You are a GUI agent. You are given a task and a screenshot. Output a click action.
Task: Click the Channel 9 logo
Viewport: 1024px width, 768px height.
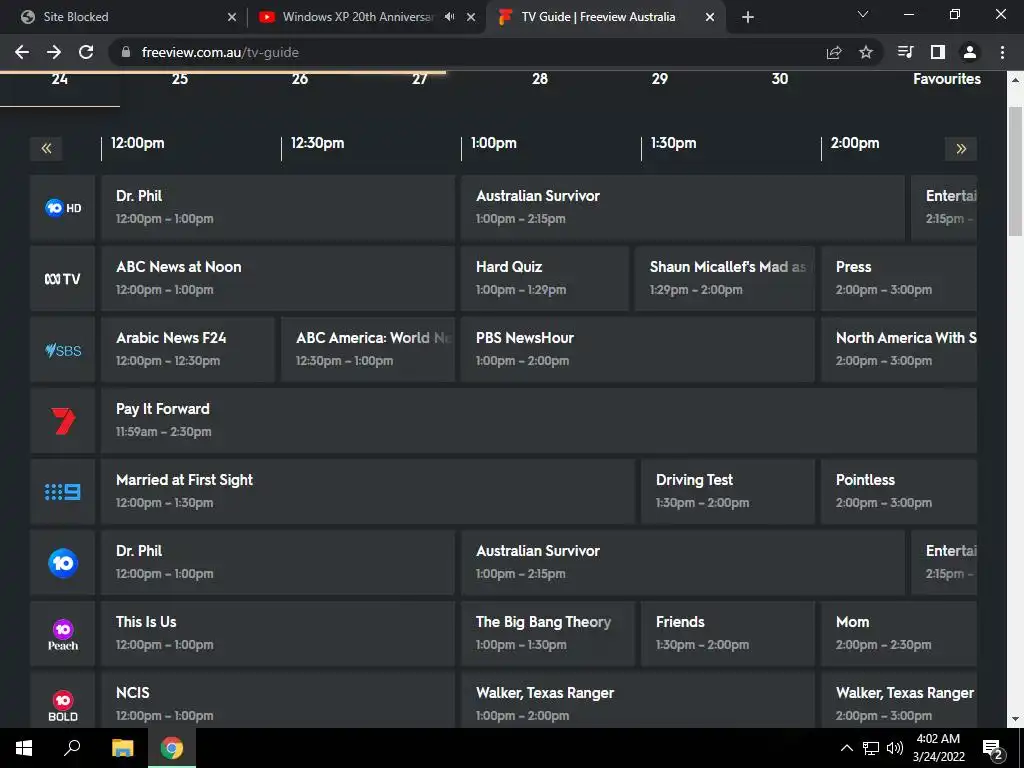[x=63, y=492]
